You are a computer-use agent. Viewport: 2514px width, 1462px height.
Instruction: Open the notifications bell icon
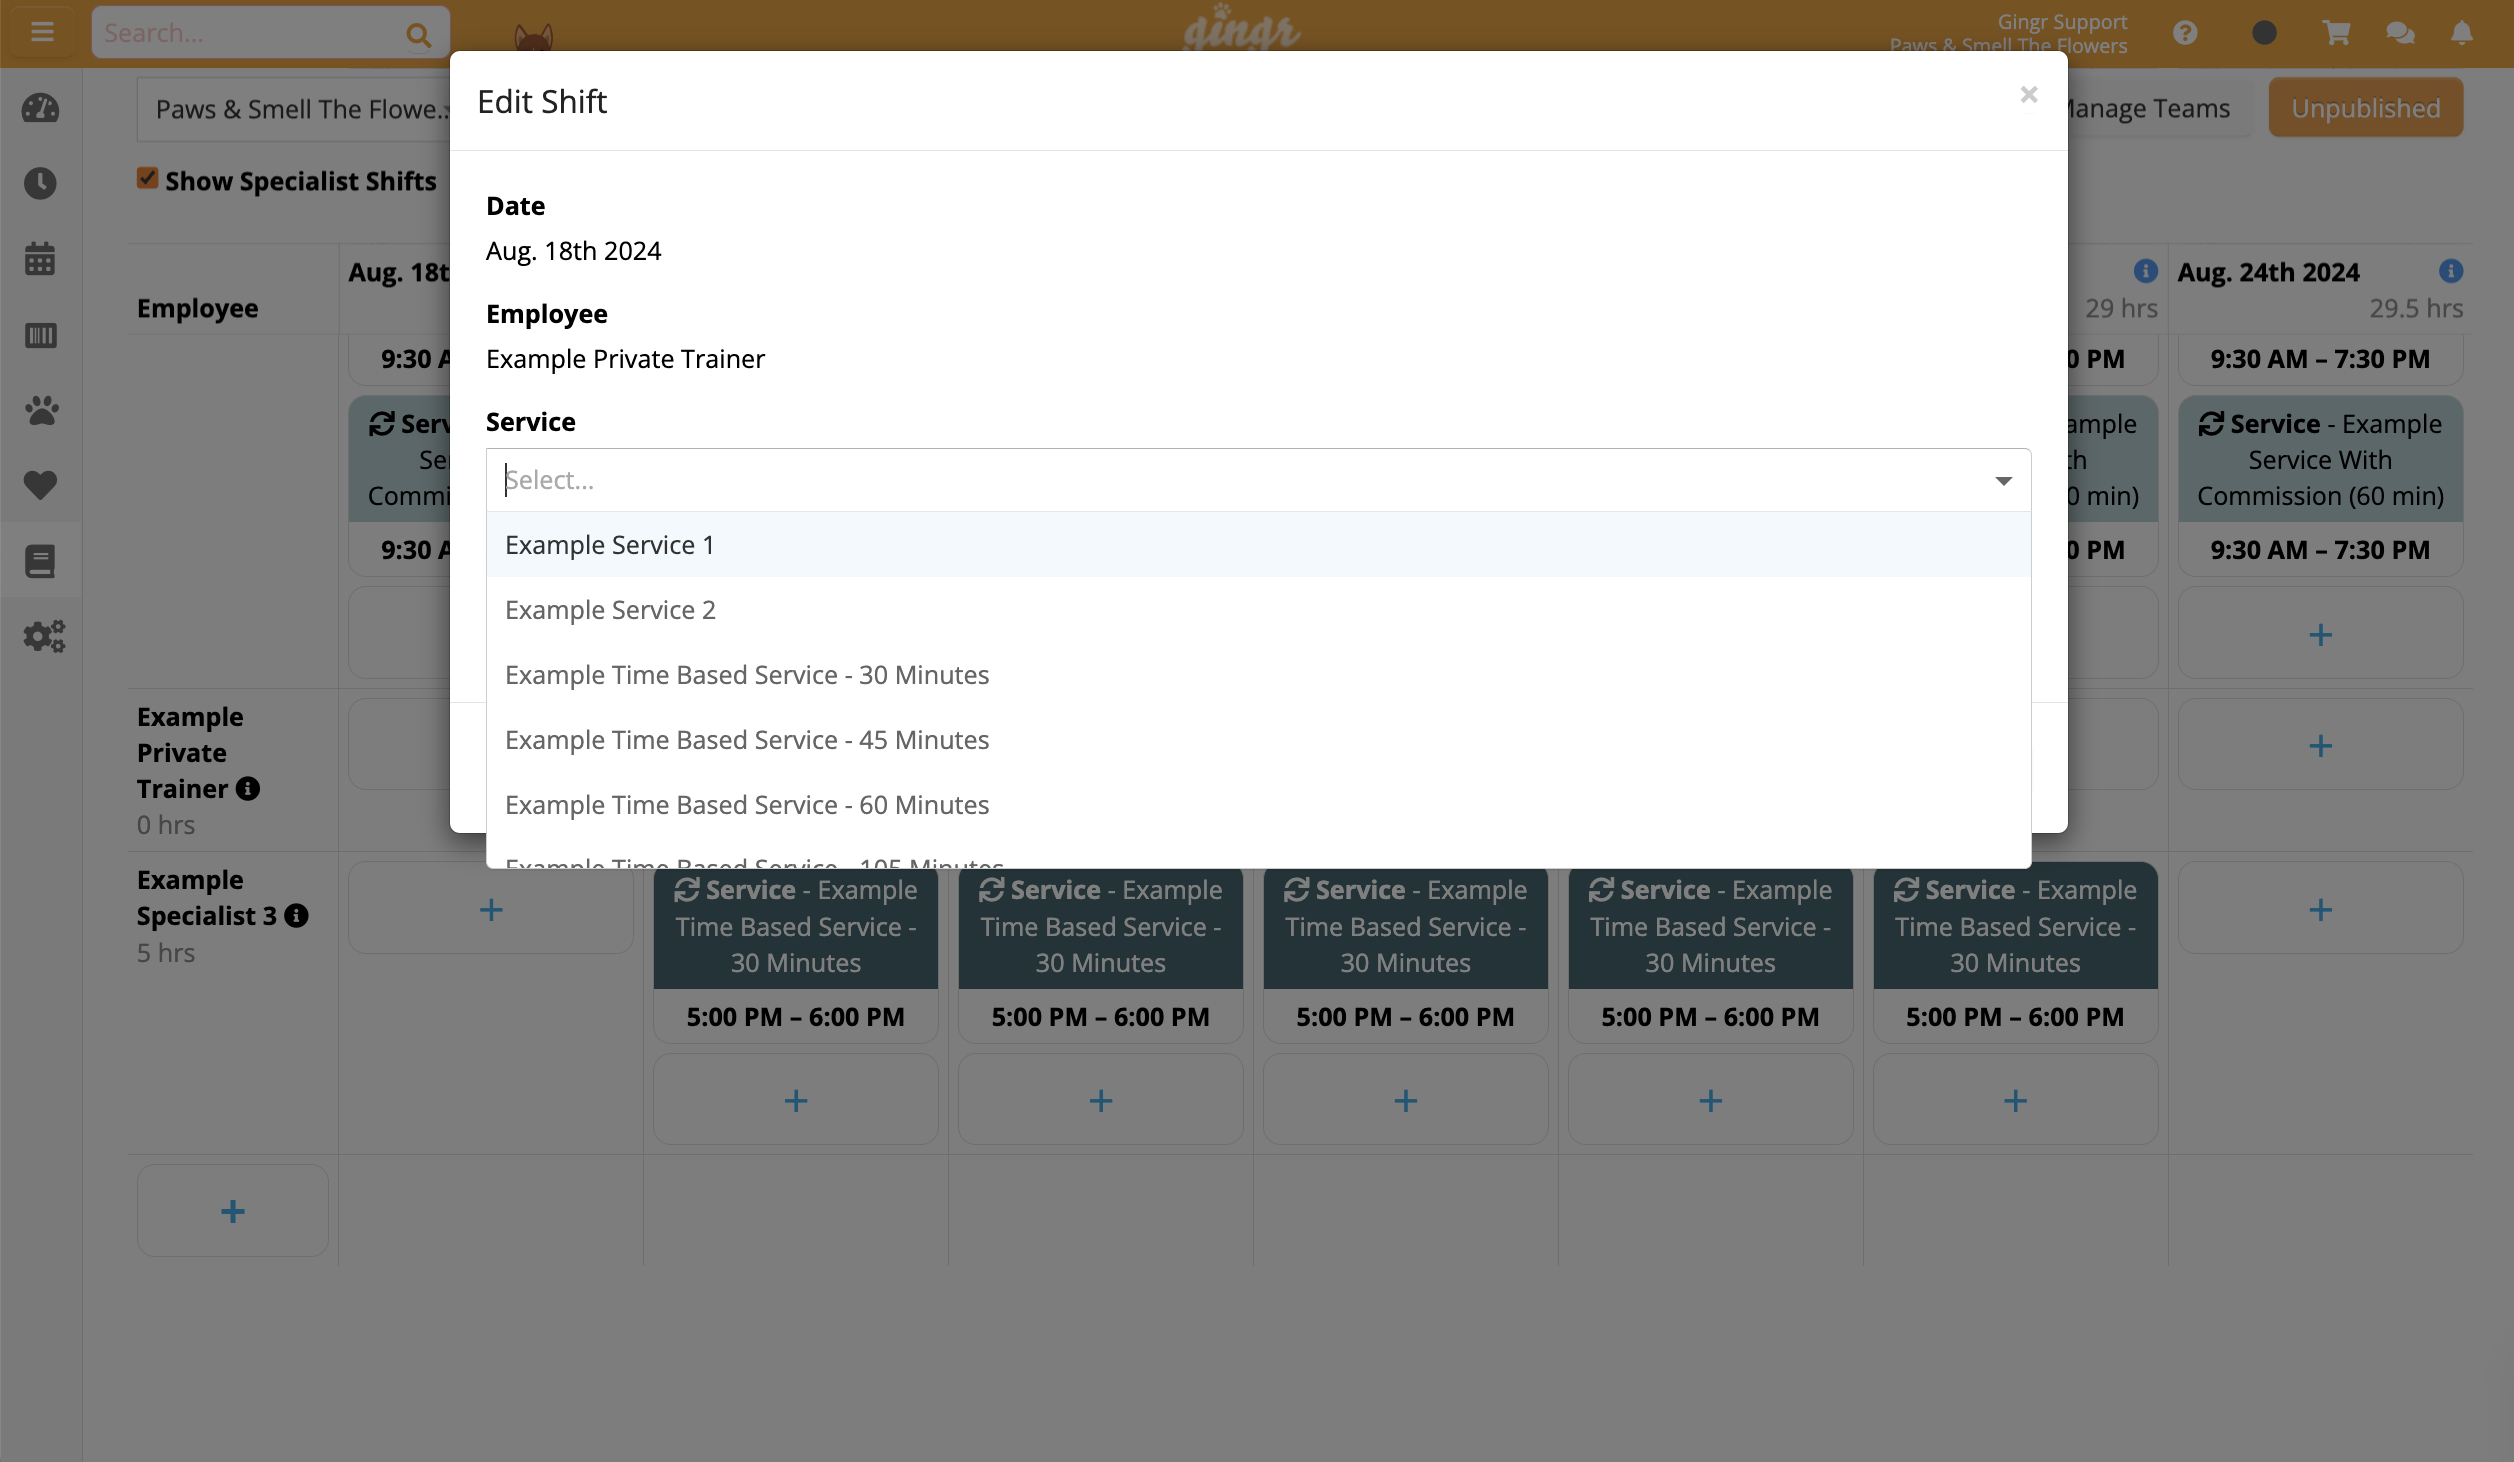tap(2462, 33)
